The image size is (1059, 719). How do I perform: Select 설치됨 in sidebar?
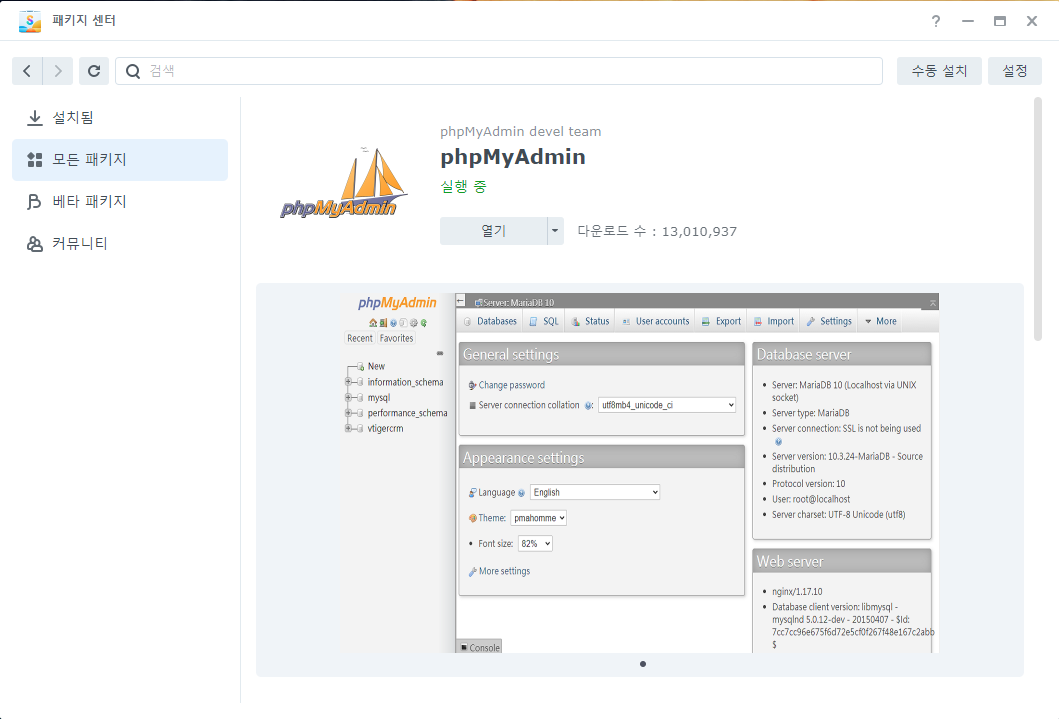click(x=120, y=117)
